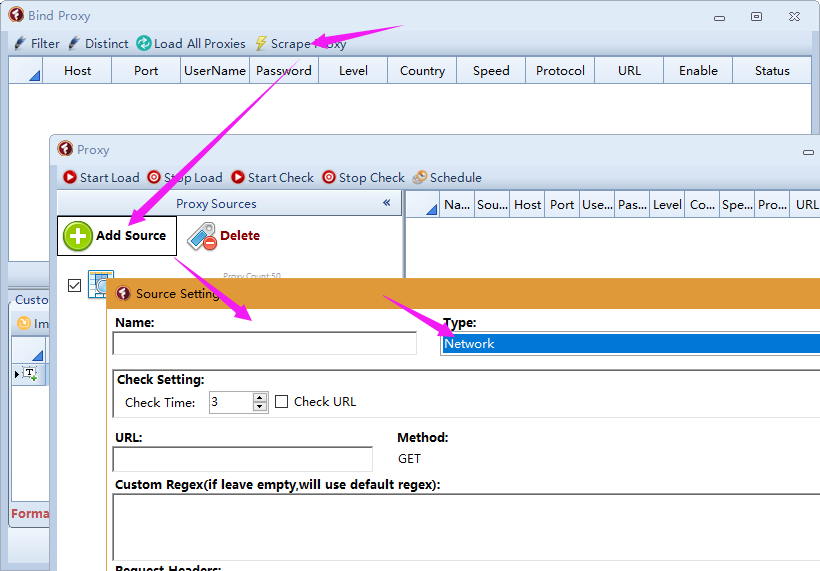Click the Stop Check toolbar icon

click(329, 178)
